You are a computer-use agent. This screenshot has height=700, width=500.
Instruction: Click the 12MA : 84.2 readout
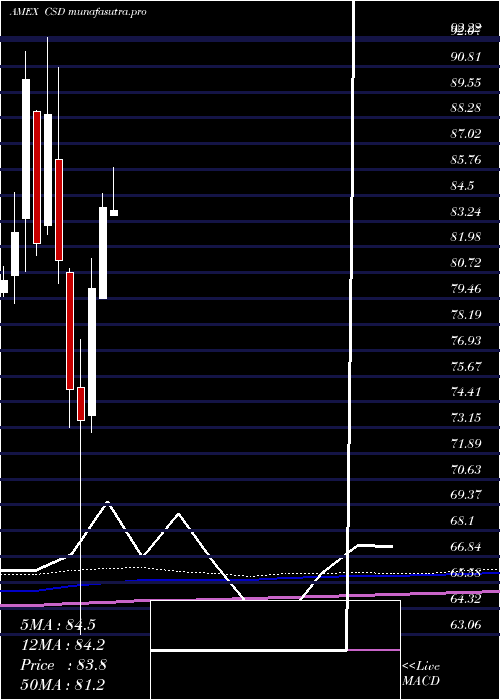tap(63, 645)
